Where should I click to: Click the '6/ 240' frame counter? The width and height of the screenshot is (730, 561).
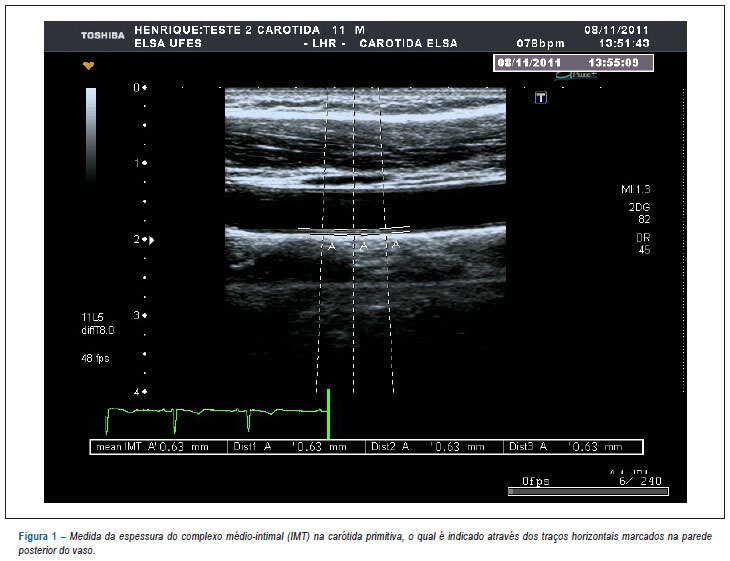coord(640,481)
